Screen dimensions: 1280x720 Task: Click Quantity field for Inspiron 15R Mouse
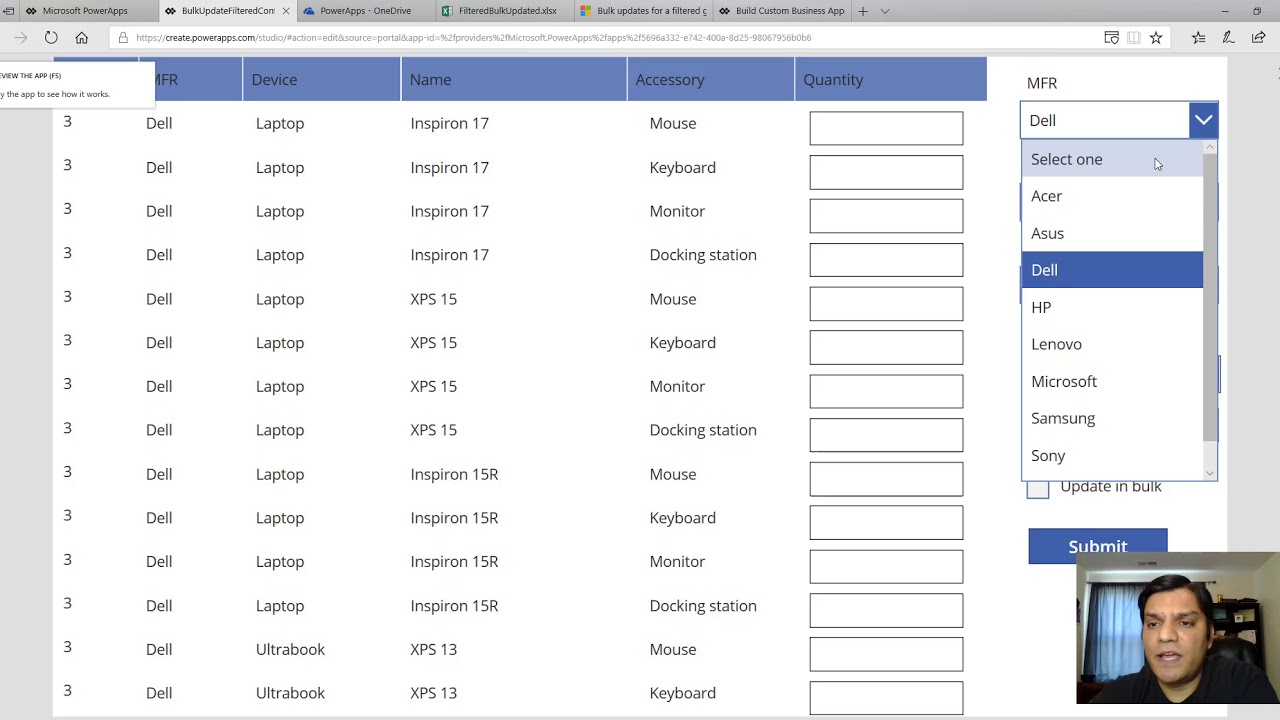click(x=886, y=479)
